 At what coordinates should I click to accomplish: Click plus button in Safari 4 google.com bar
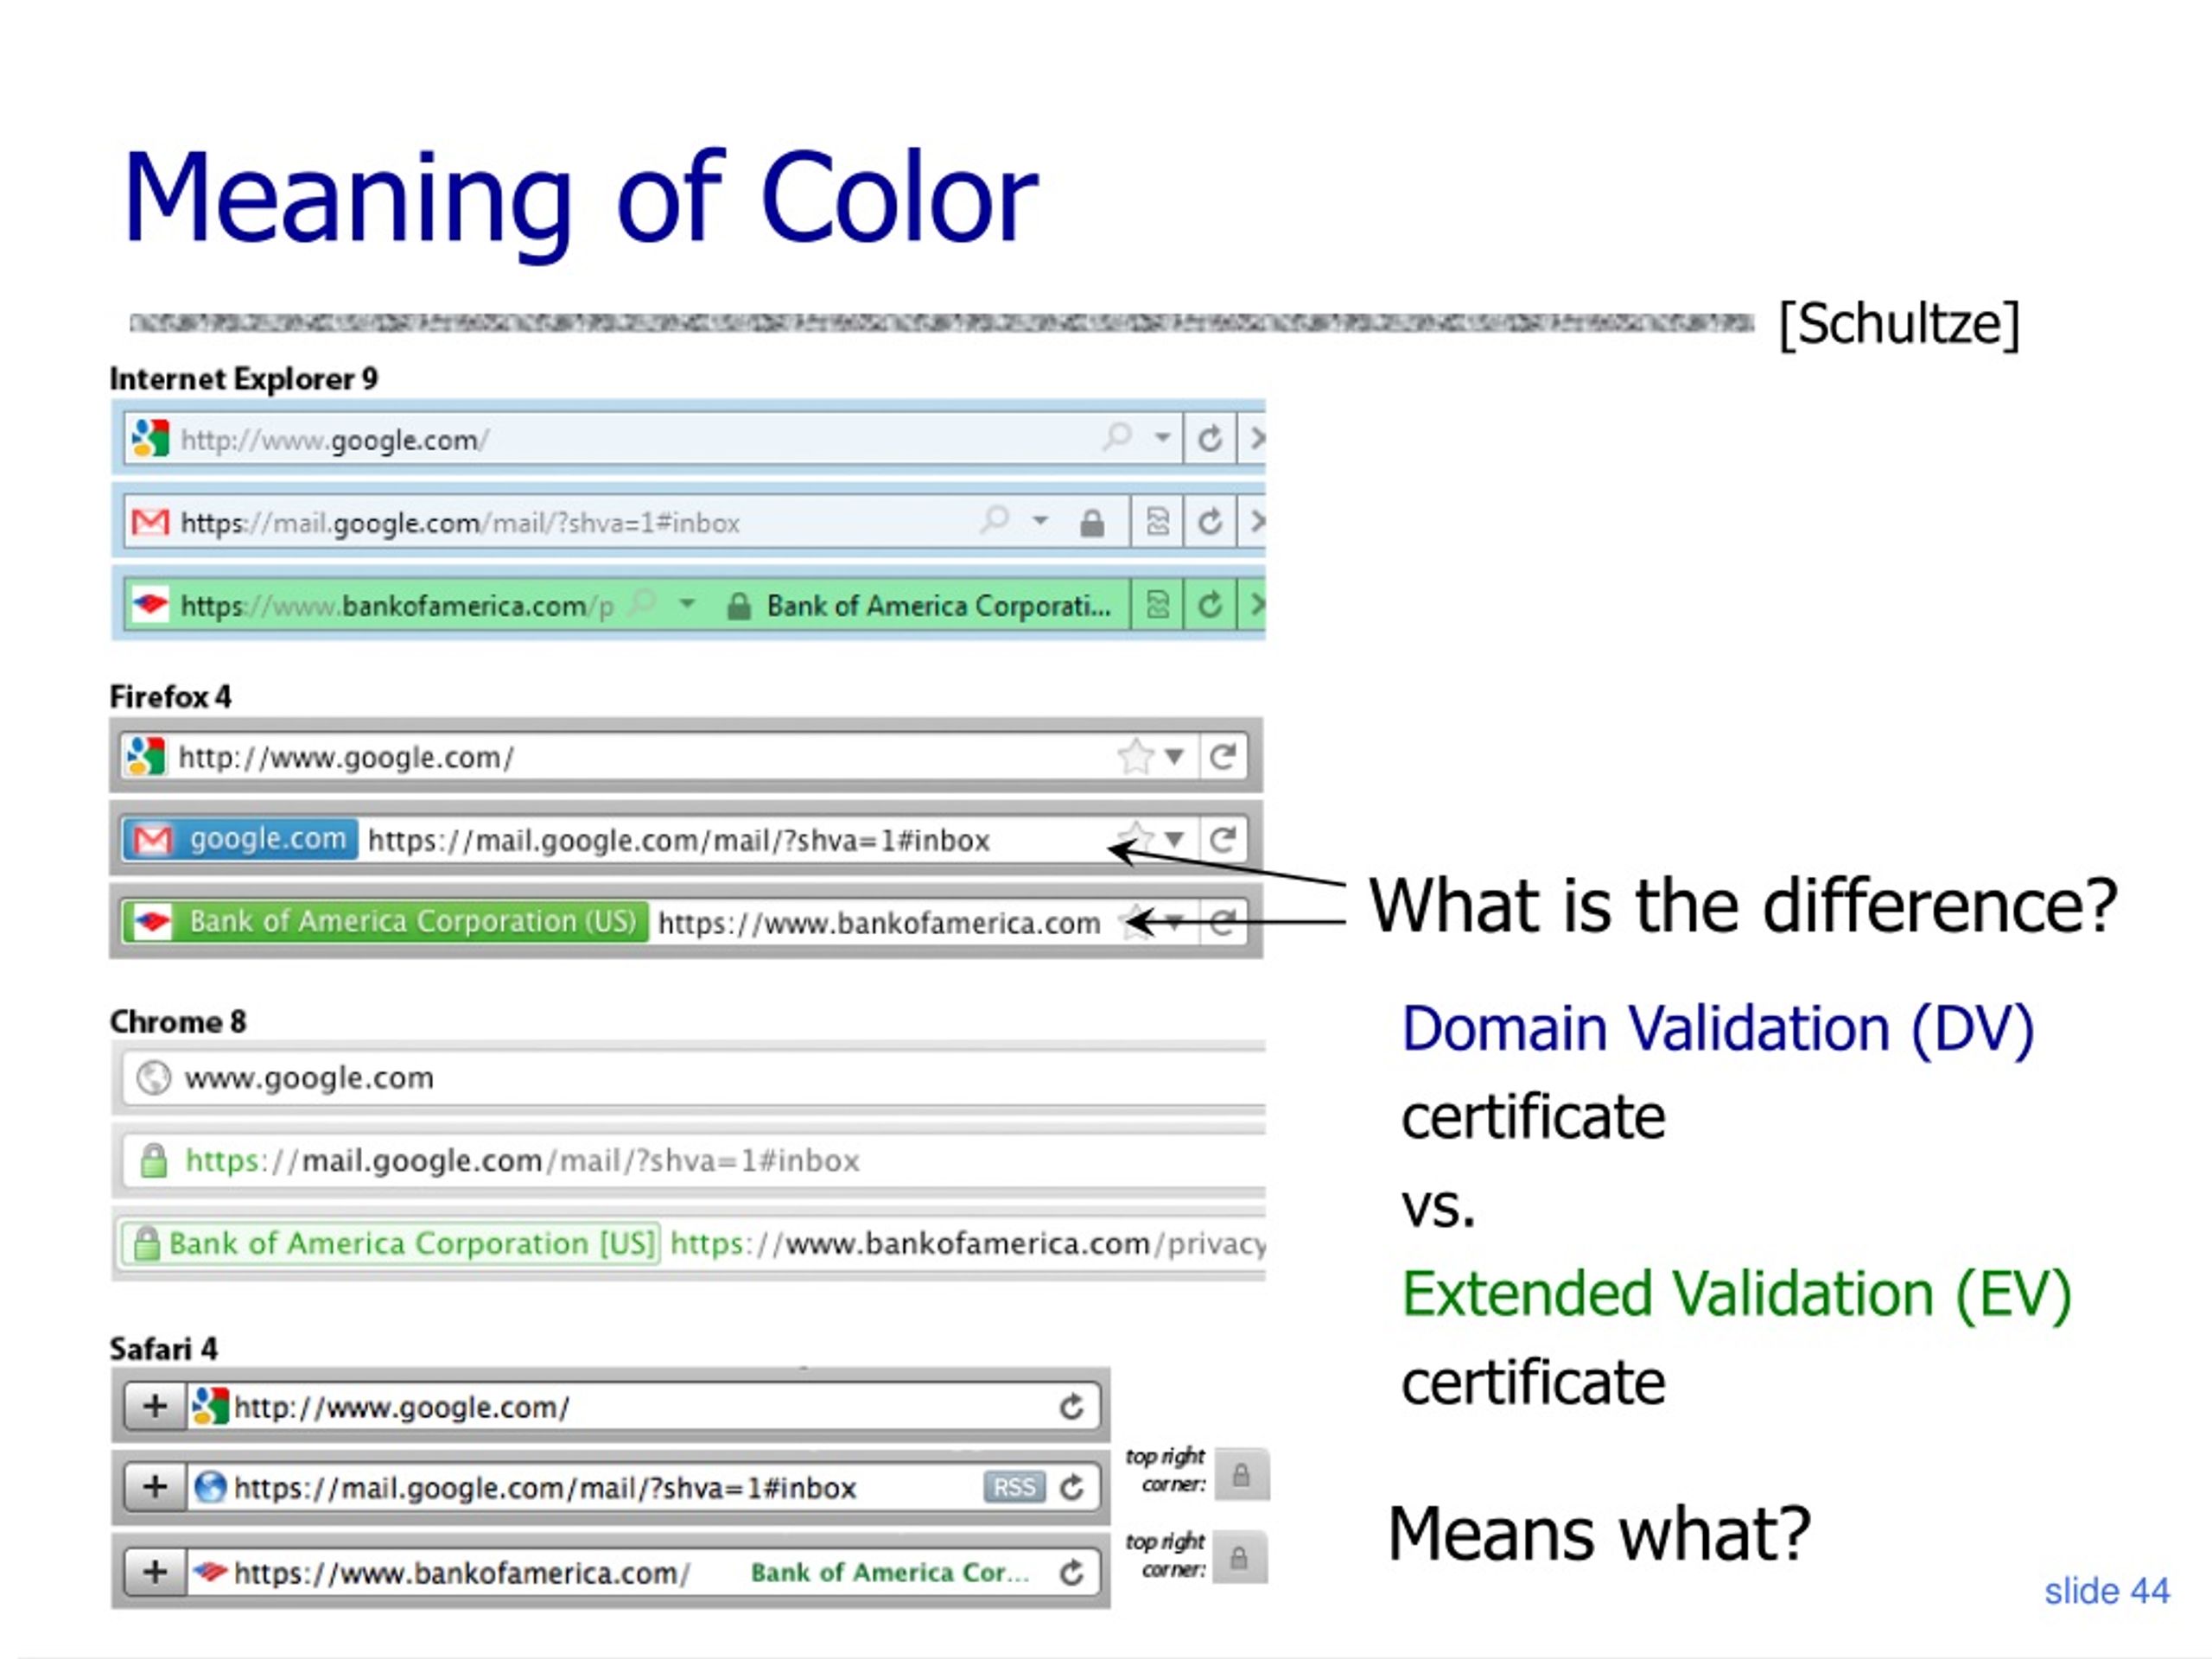point(155,1406)
